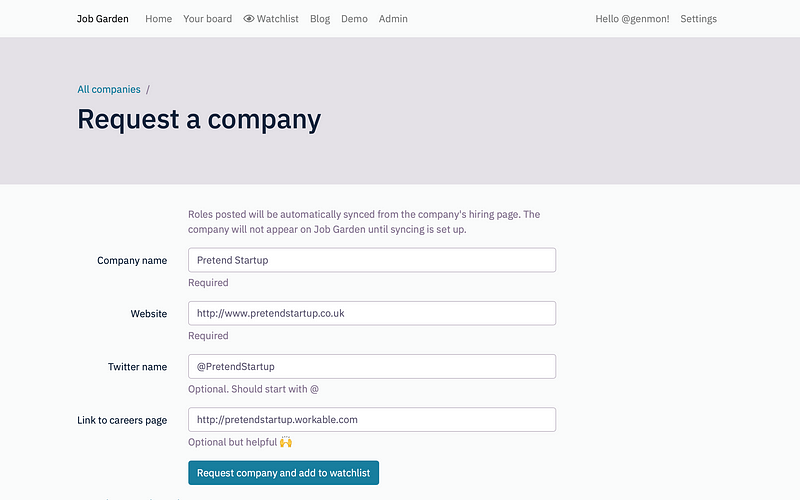Screen dimensions: 800x500
Task: Focus the Company name input field
Action: click(372, 260)
